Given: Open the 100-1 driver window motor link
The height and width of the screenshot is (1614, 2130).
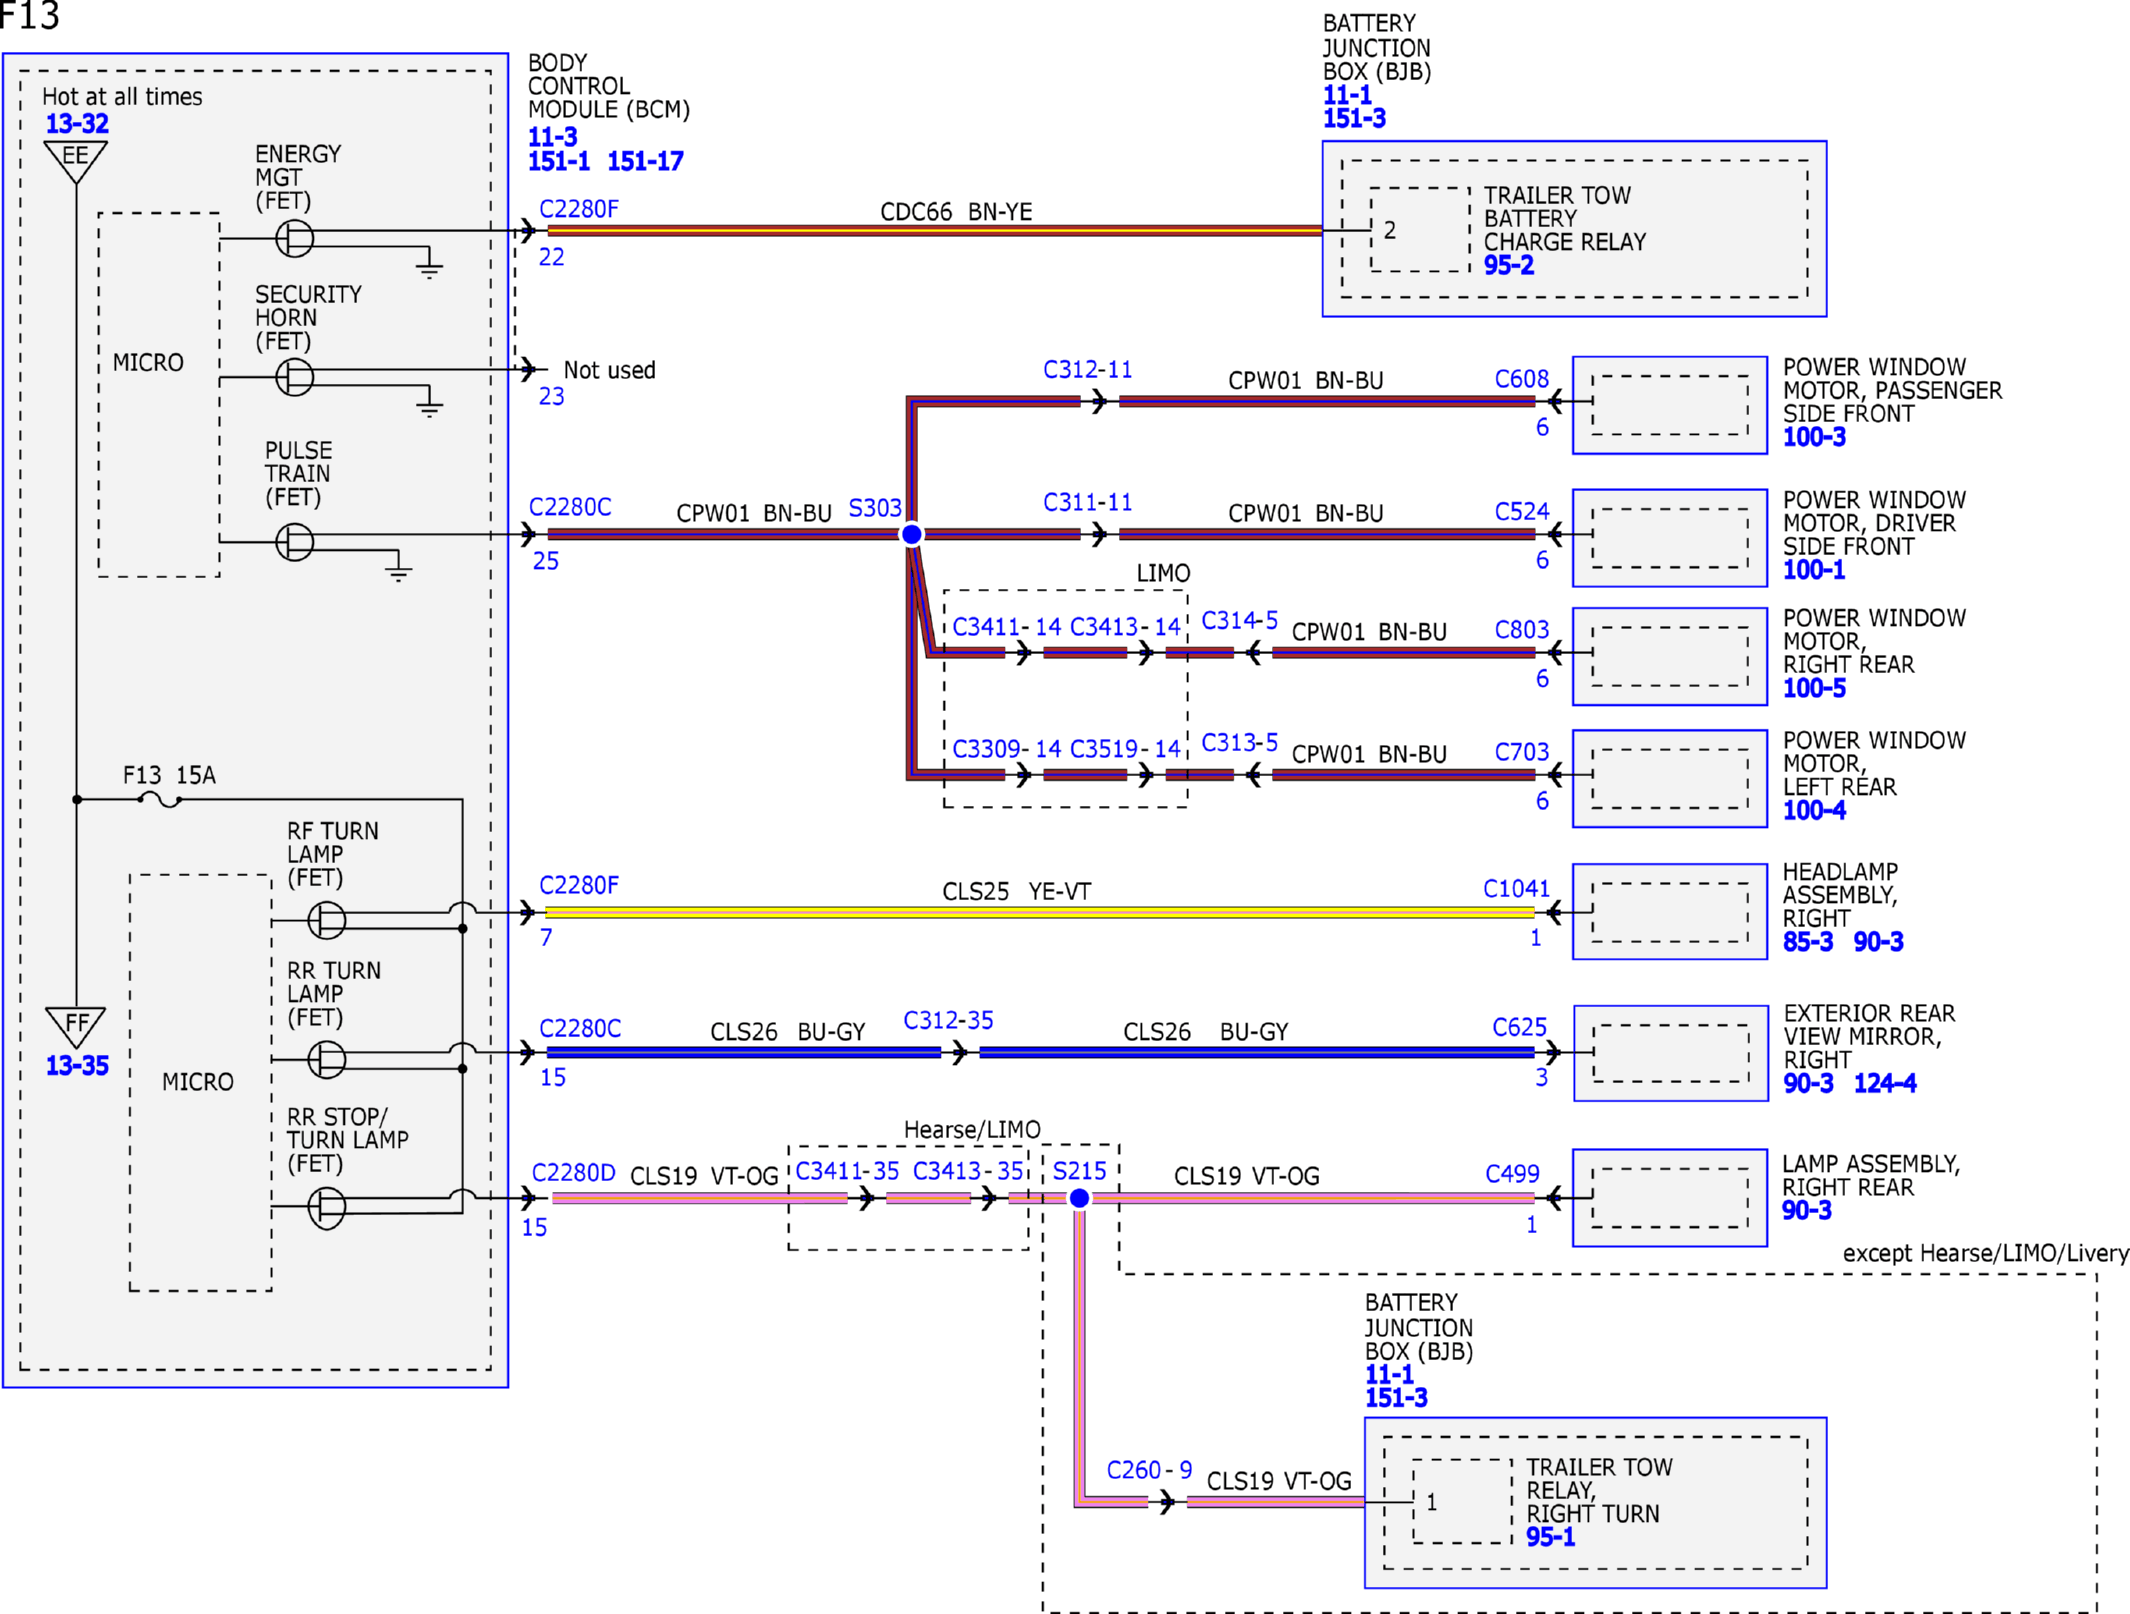Looking at the screenshot, I should [x=1815, y=570].
